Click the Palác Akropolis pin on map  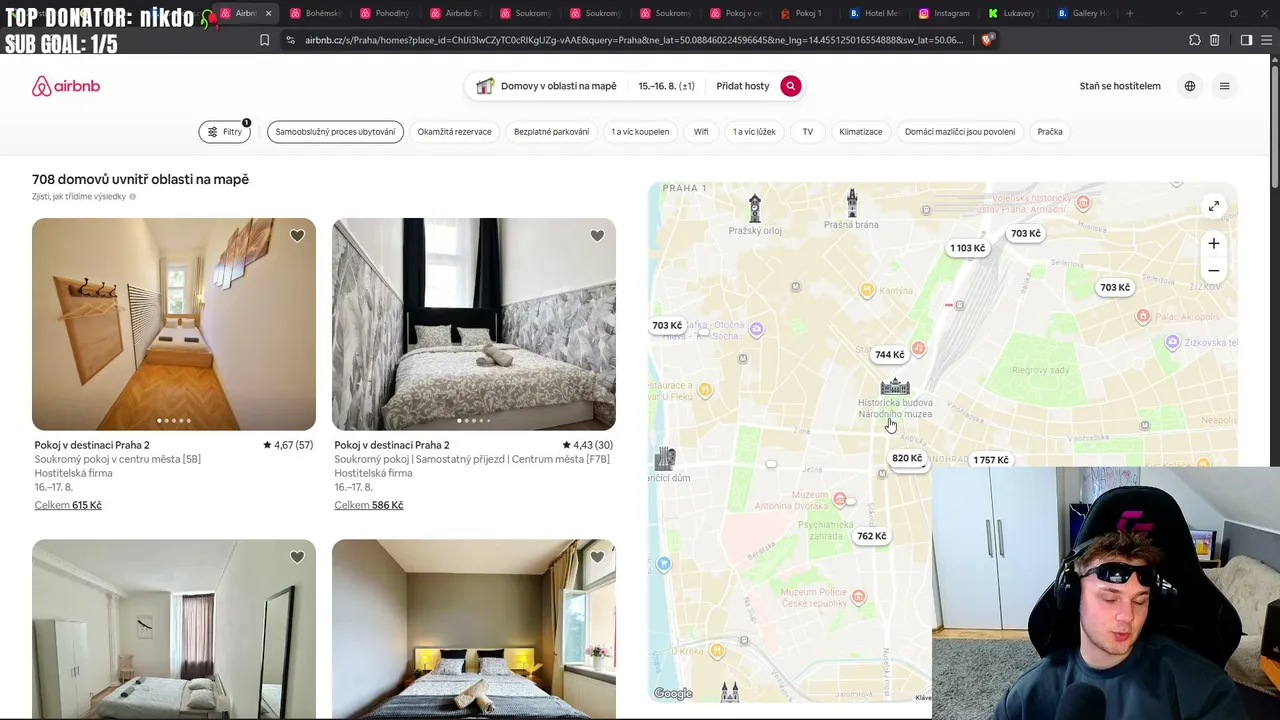click(x=1143, y=316)
